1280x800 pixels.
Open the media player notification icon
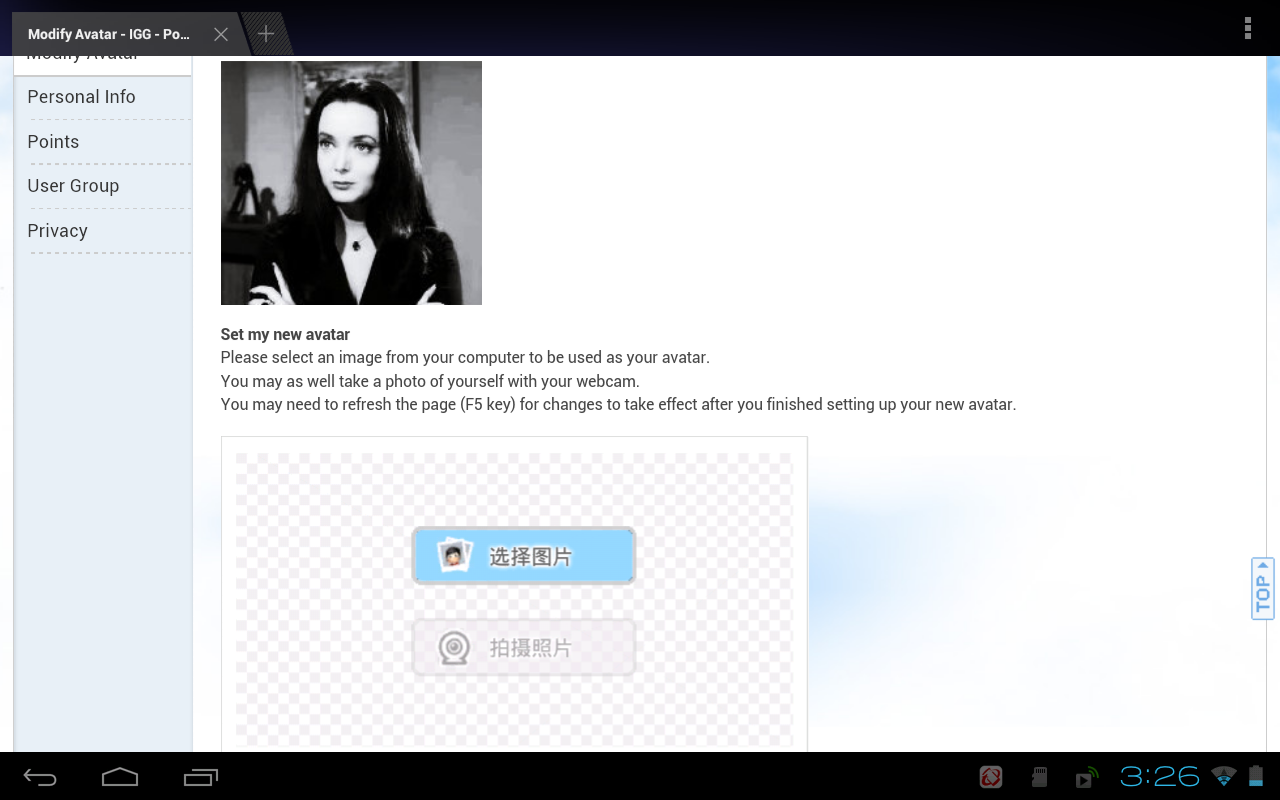[x=1087, y=777]
